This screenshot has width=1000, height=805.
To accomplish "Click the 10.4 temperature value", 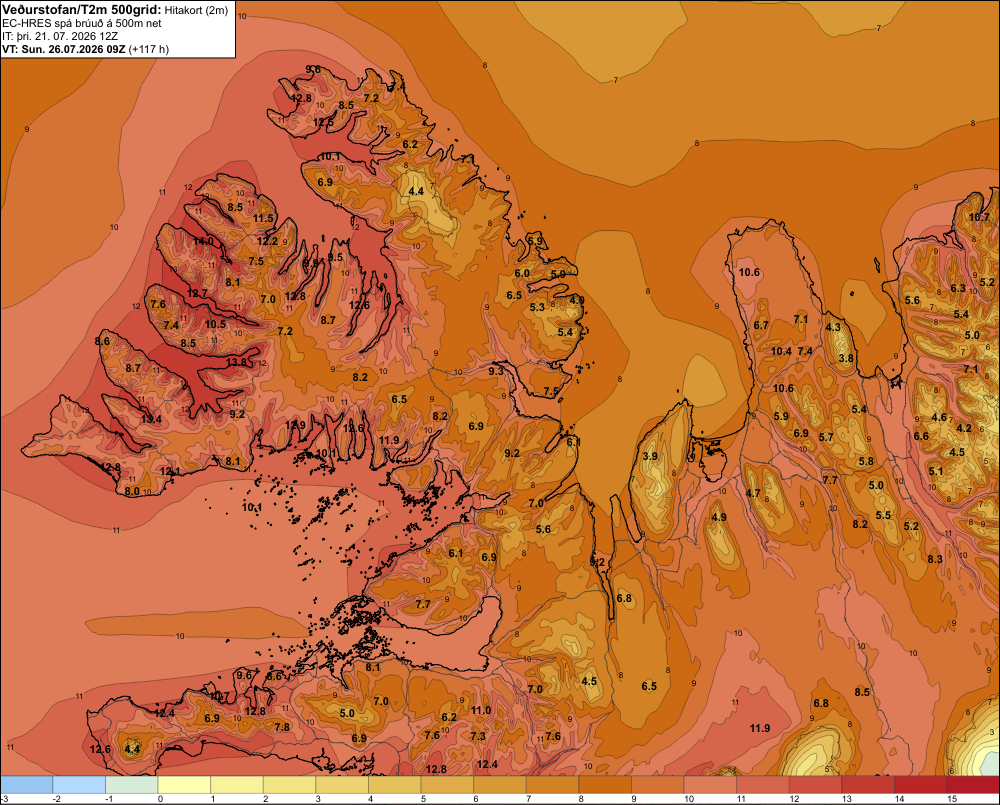I will click(x=781, y=351).
